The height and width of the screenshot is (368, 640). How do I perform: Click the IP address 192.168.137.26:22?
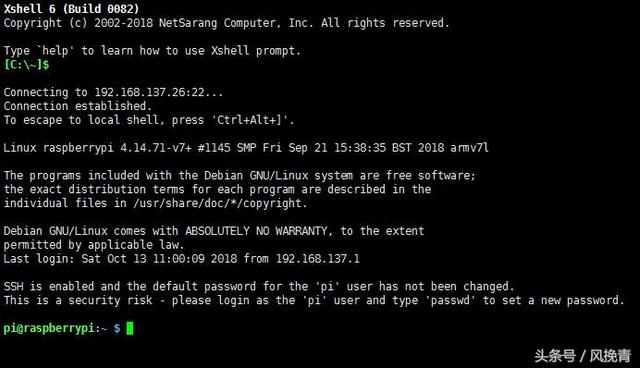(149, 92)
